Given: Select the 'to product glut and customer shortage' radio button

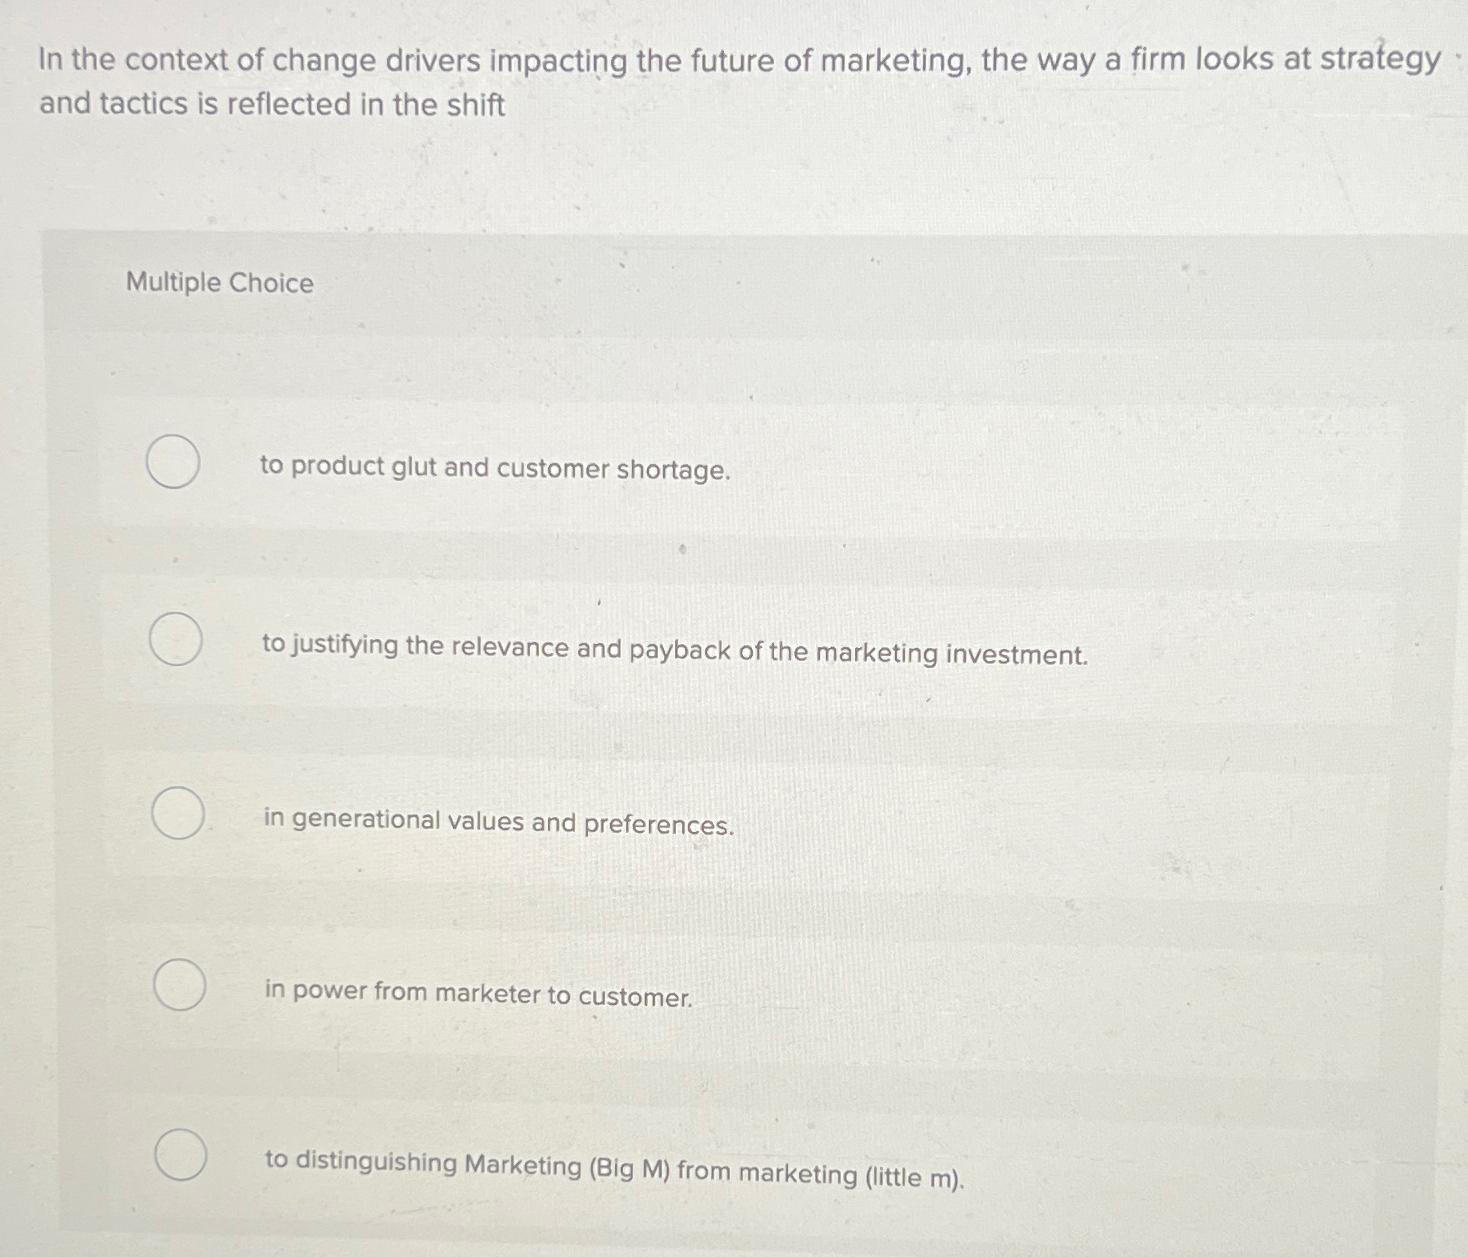Looking at the screenshot, I should (x=175, y=463).
